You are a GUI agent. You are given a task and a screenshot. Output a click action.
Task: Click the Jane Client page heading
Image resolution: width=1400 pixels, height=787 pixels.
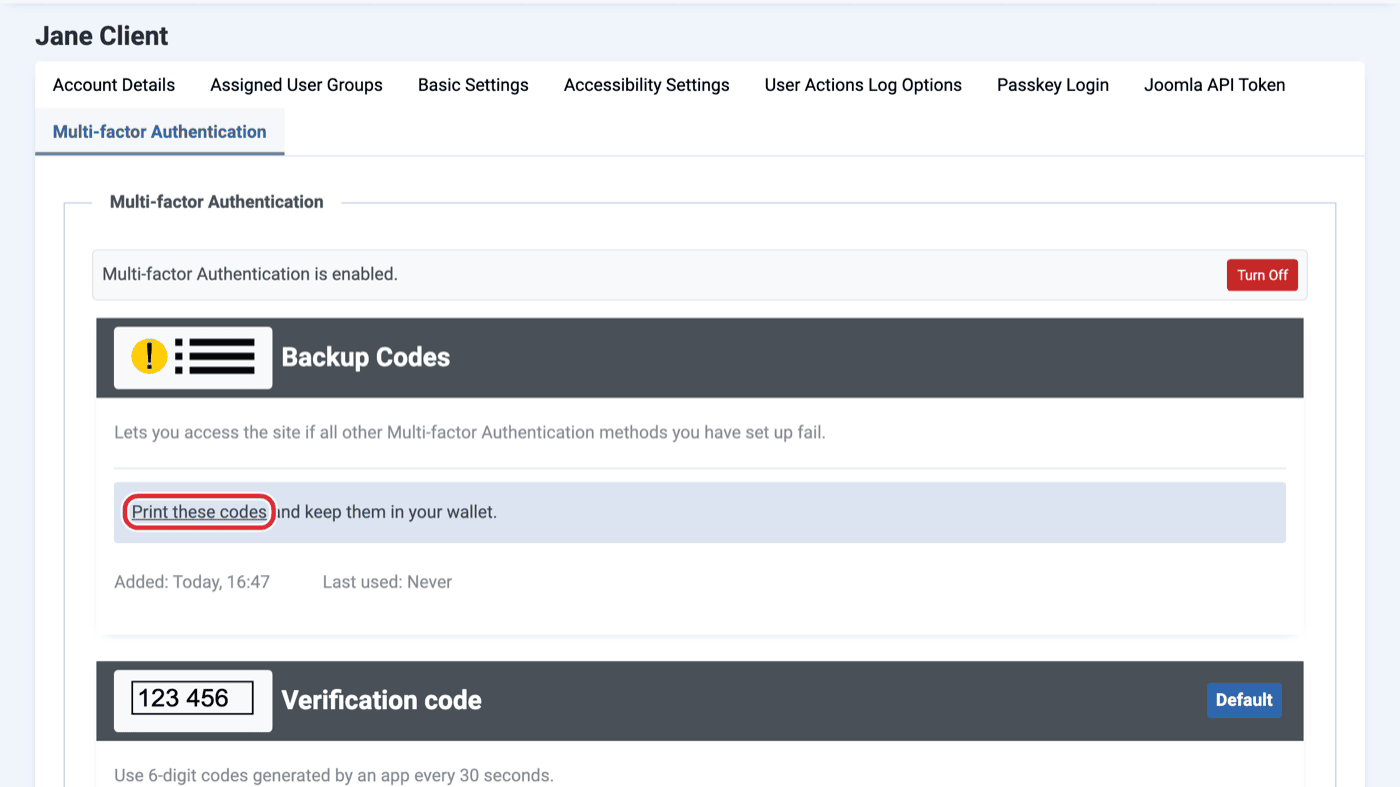click(x=102, y=36)
